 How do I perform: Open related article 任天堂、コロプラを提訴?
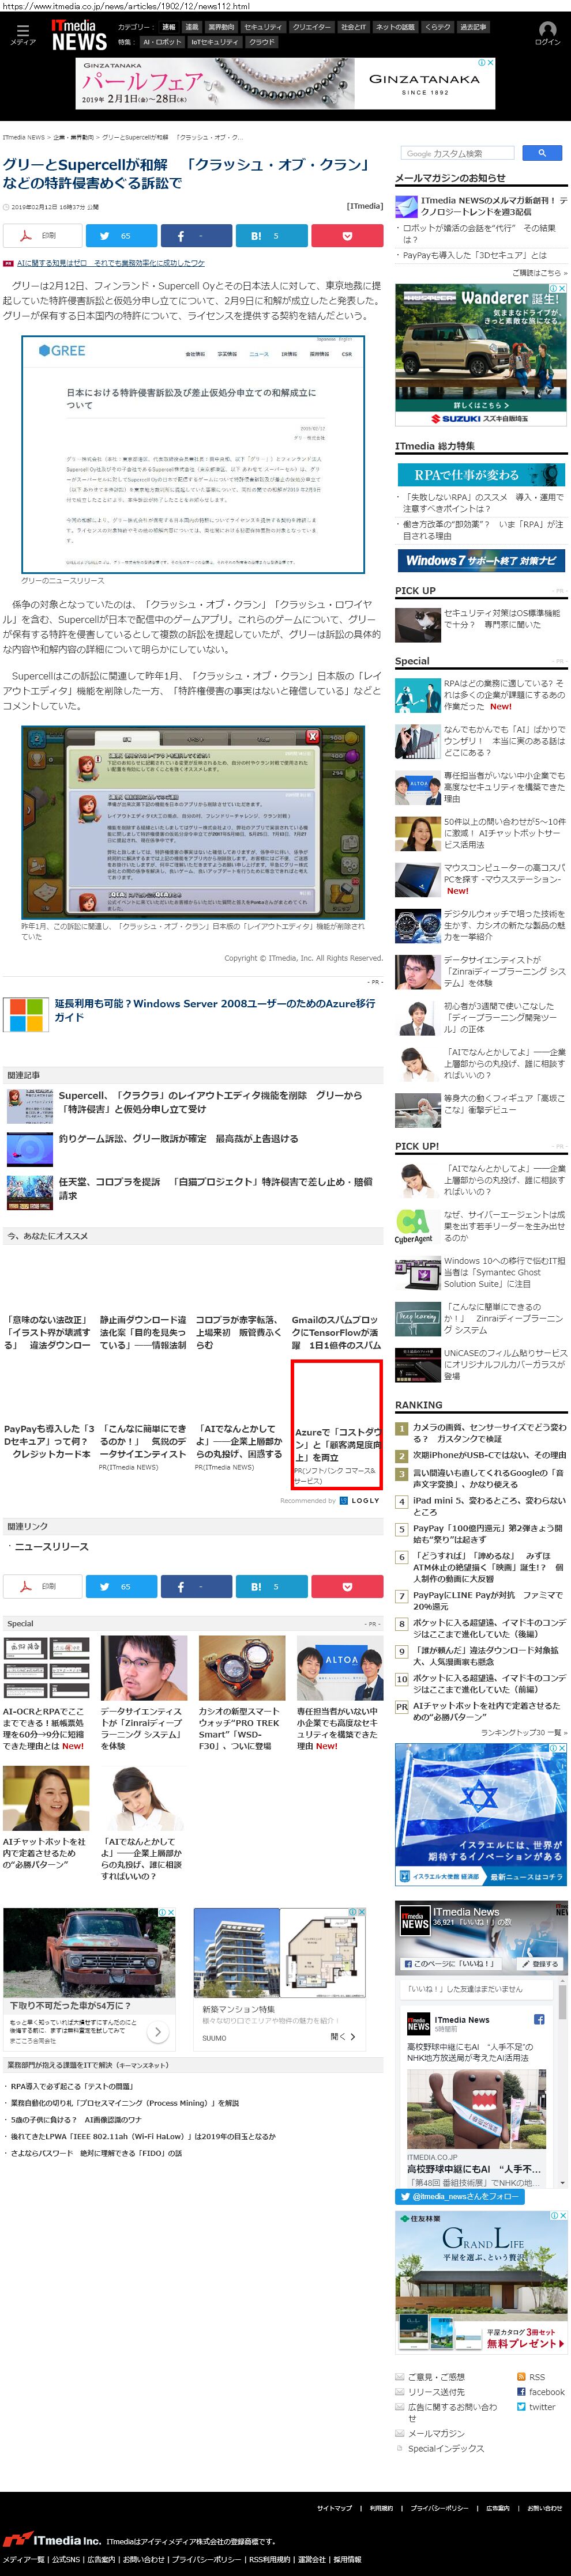coord(215,1188)
